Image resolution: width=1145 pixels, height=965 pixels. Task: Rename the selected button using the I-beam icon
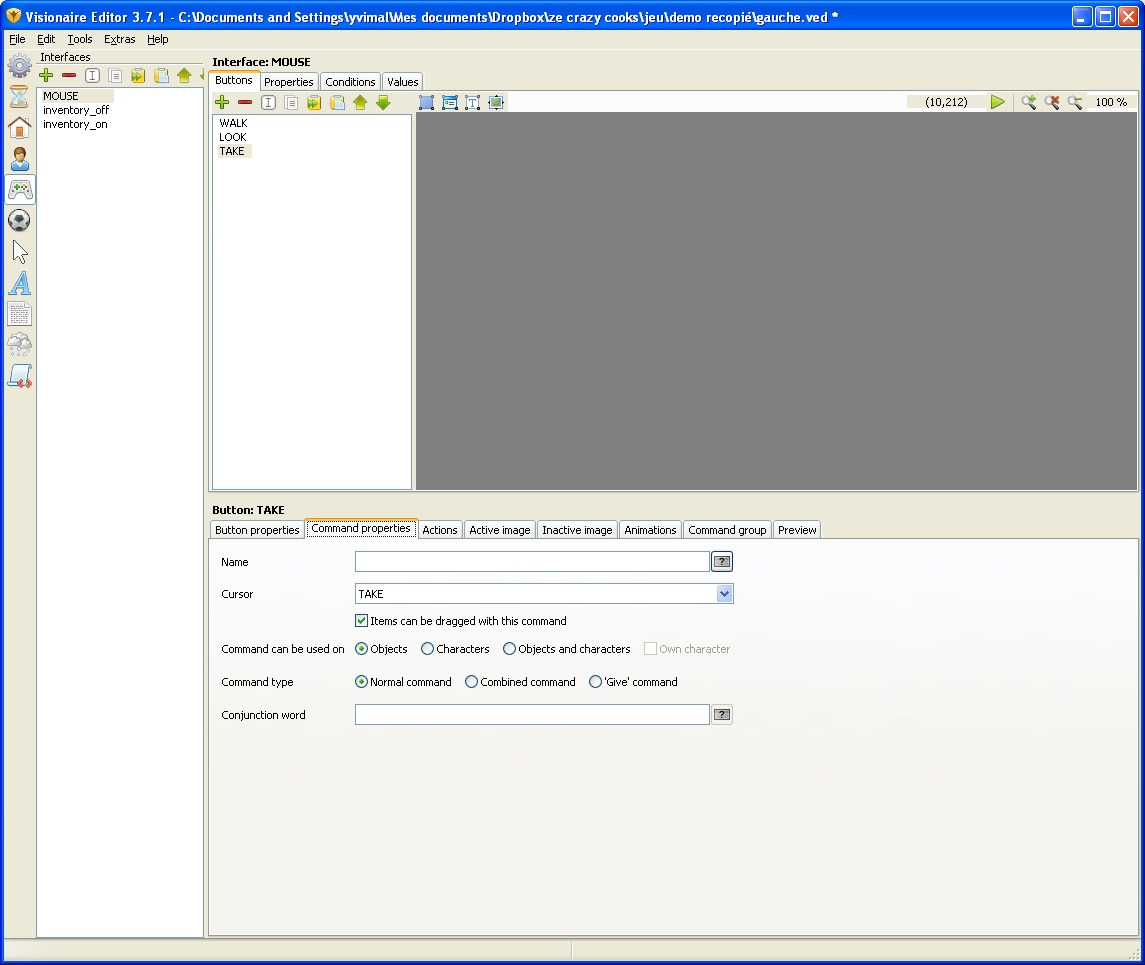(269, 103)
